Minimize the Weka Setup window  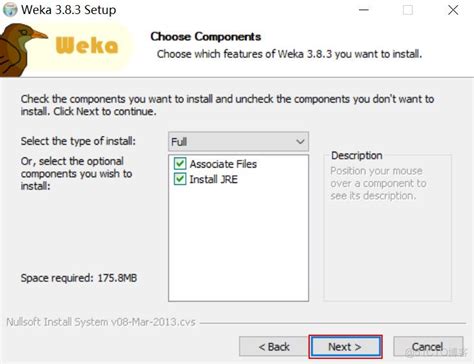364,10
